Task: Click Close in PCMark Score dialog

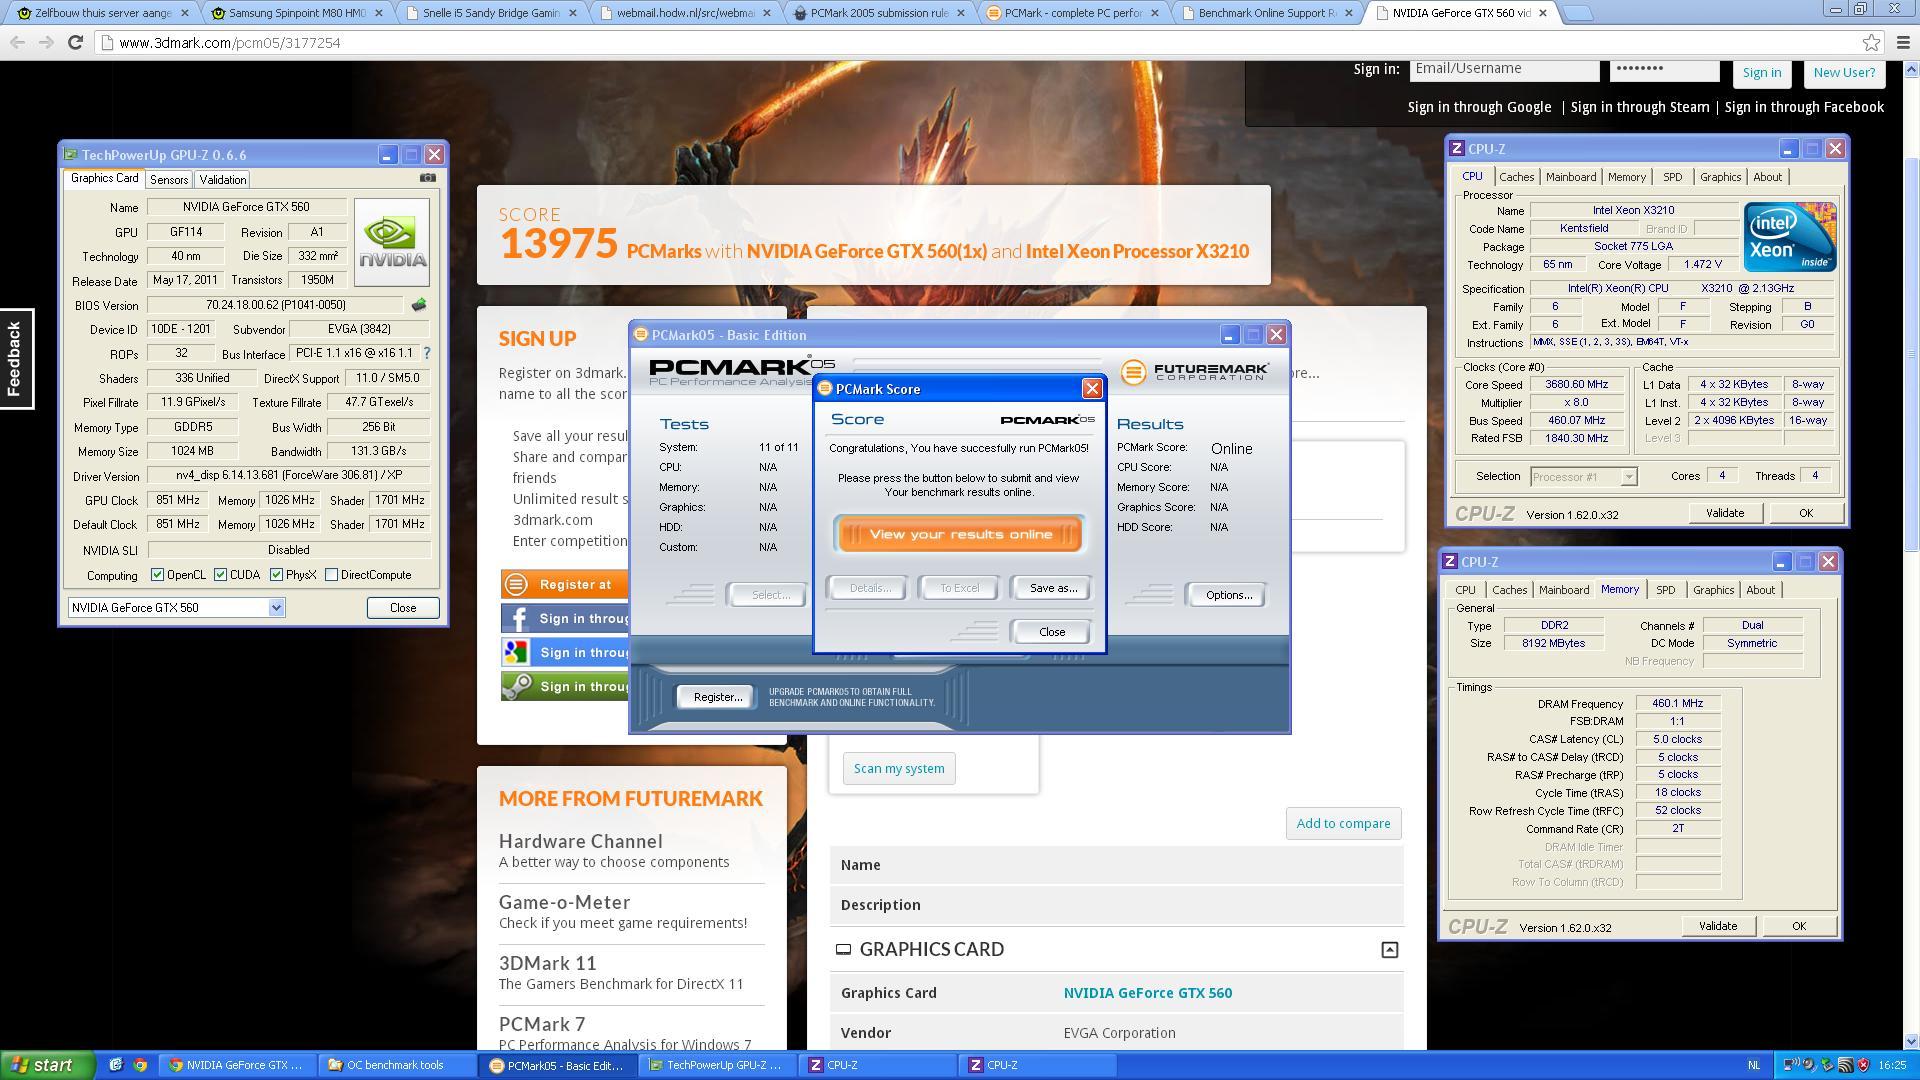Action: [x=1052, y=632]
